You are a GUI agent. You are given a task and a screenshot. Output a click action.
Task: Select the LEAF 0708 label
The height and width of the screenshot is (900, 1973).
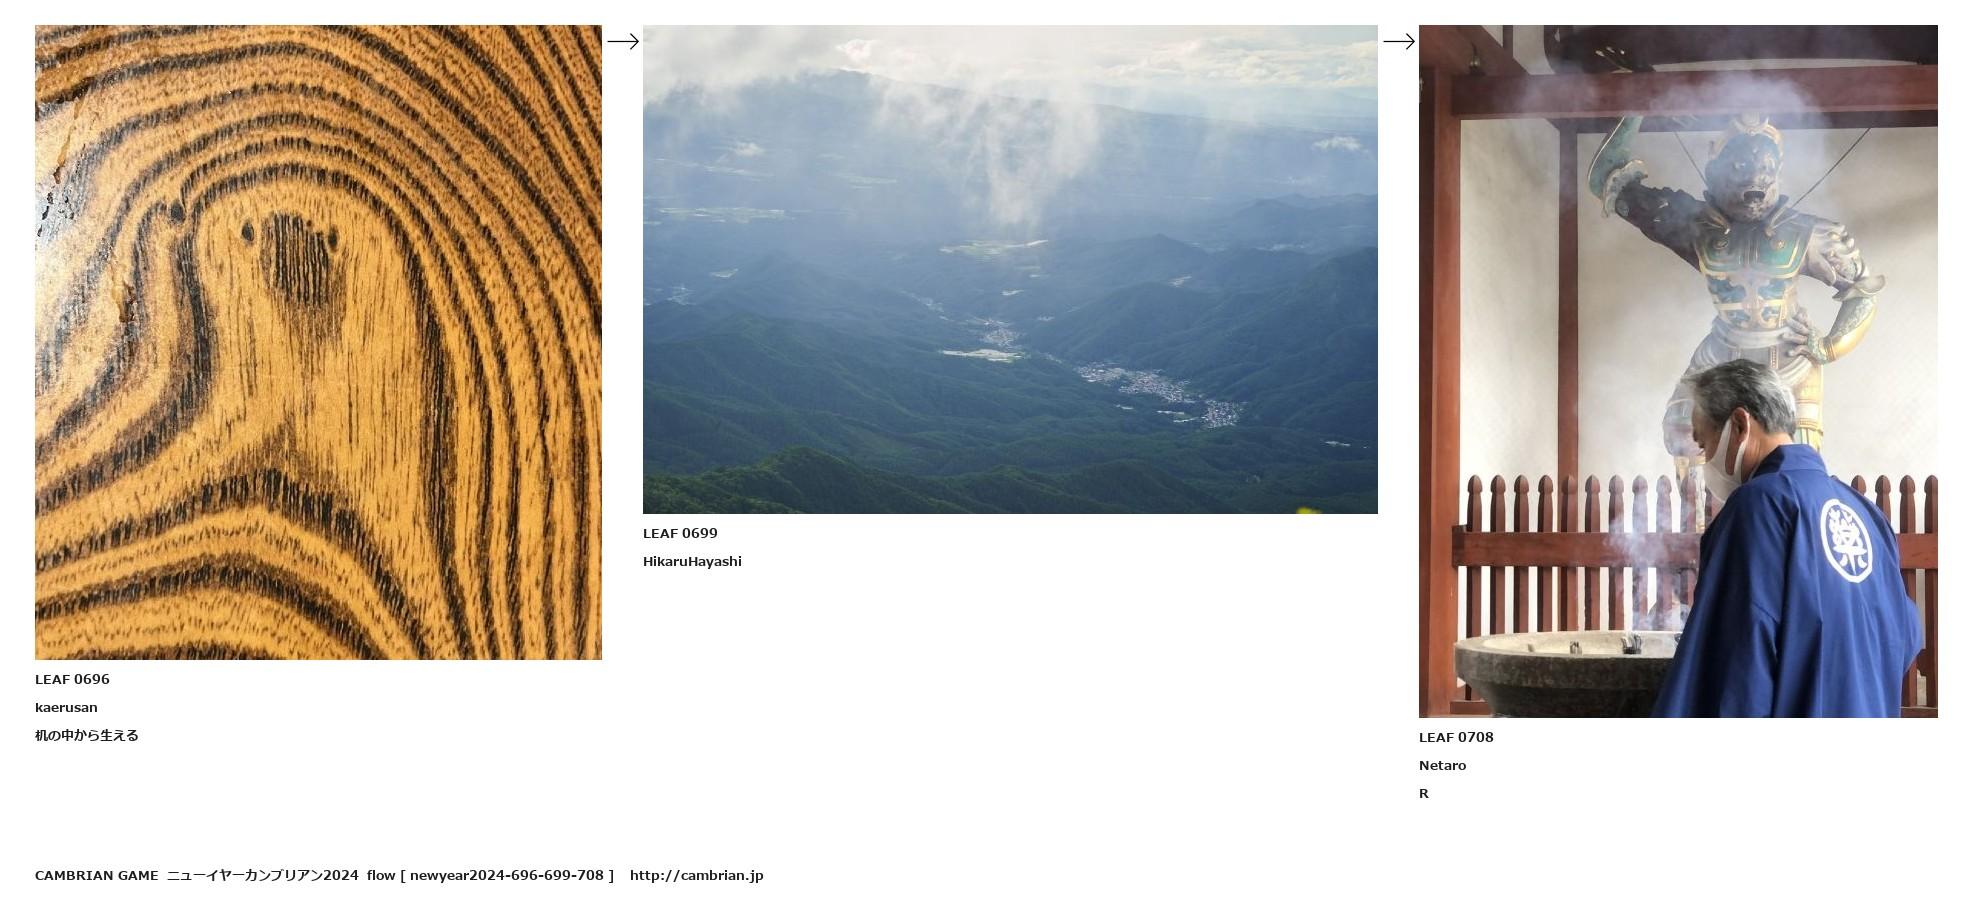click(1456, 737)
